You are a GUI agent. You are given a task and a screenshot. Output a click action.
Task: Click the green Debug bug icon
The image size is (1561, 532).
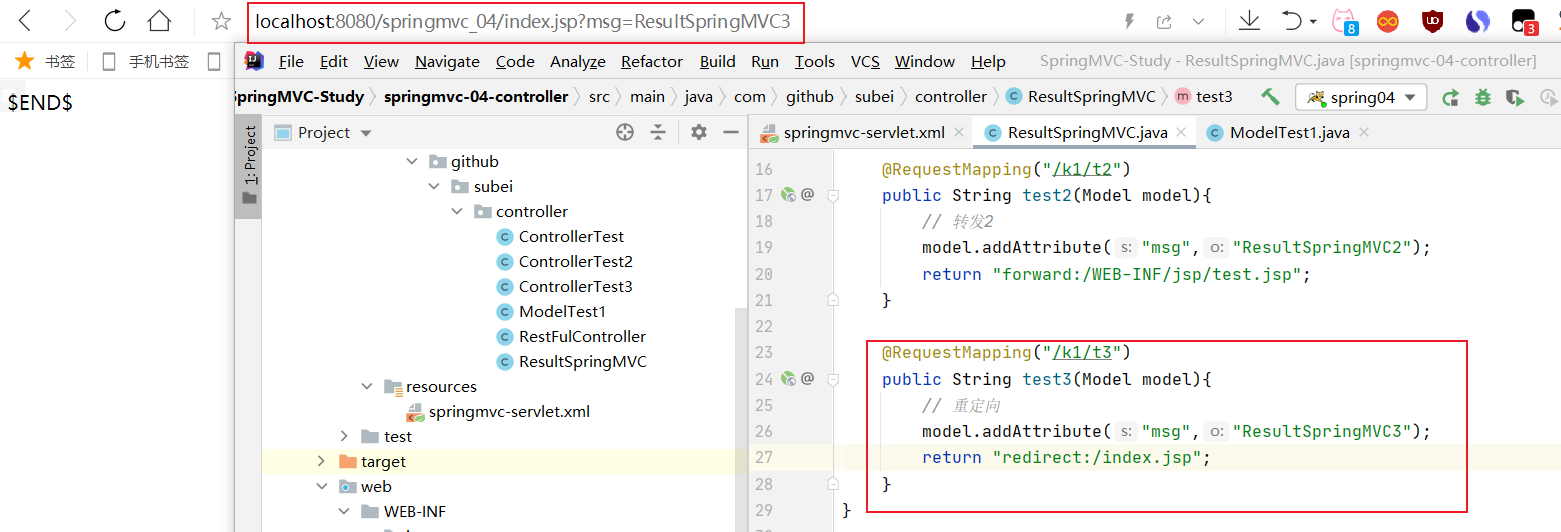1483,98
